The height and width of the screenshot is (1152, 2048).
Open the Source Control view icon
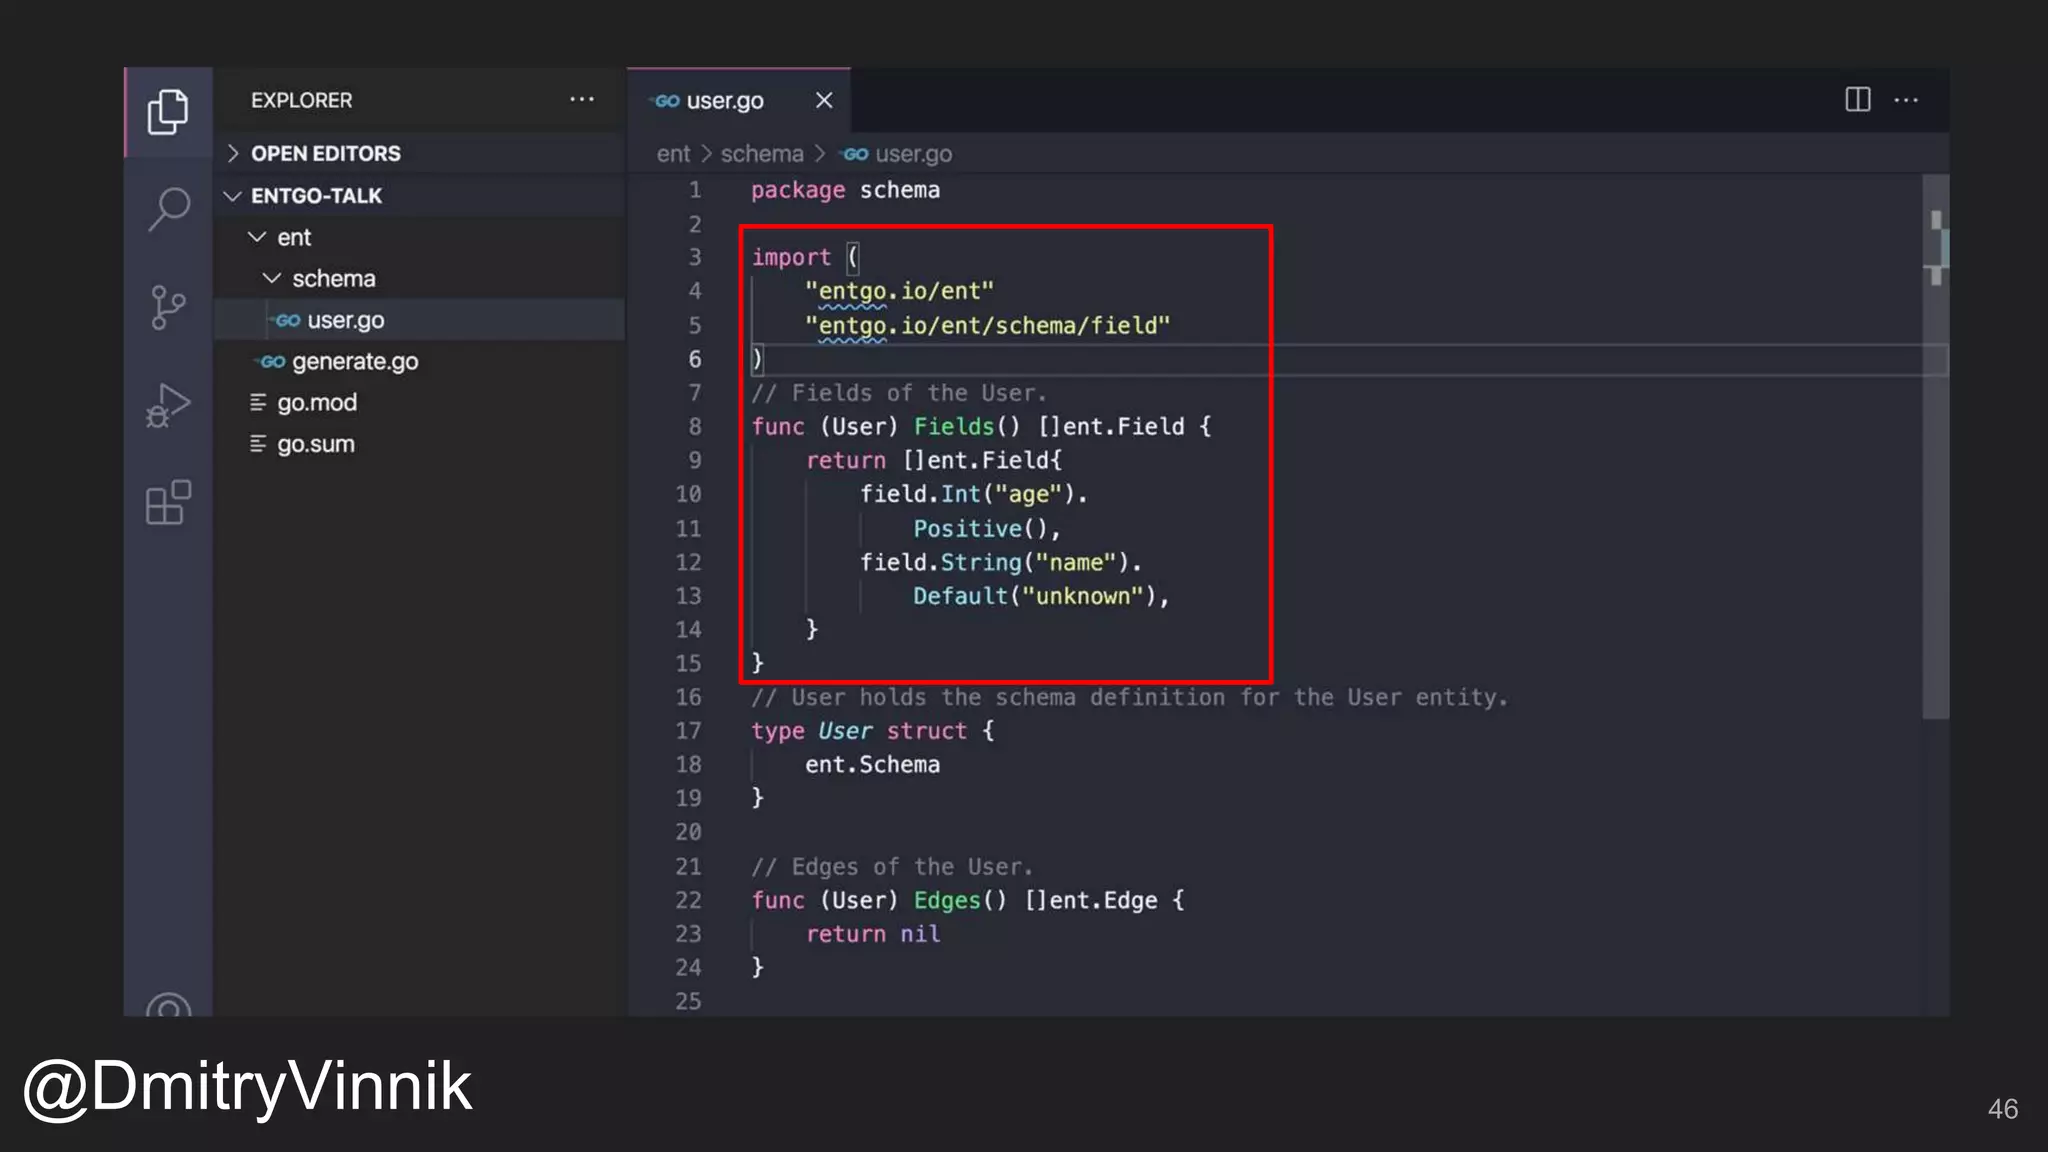pyautogui.click(x=168, y=307)
